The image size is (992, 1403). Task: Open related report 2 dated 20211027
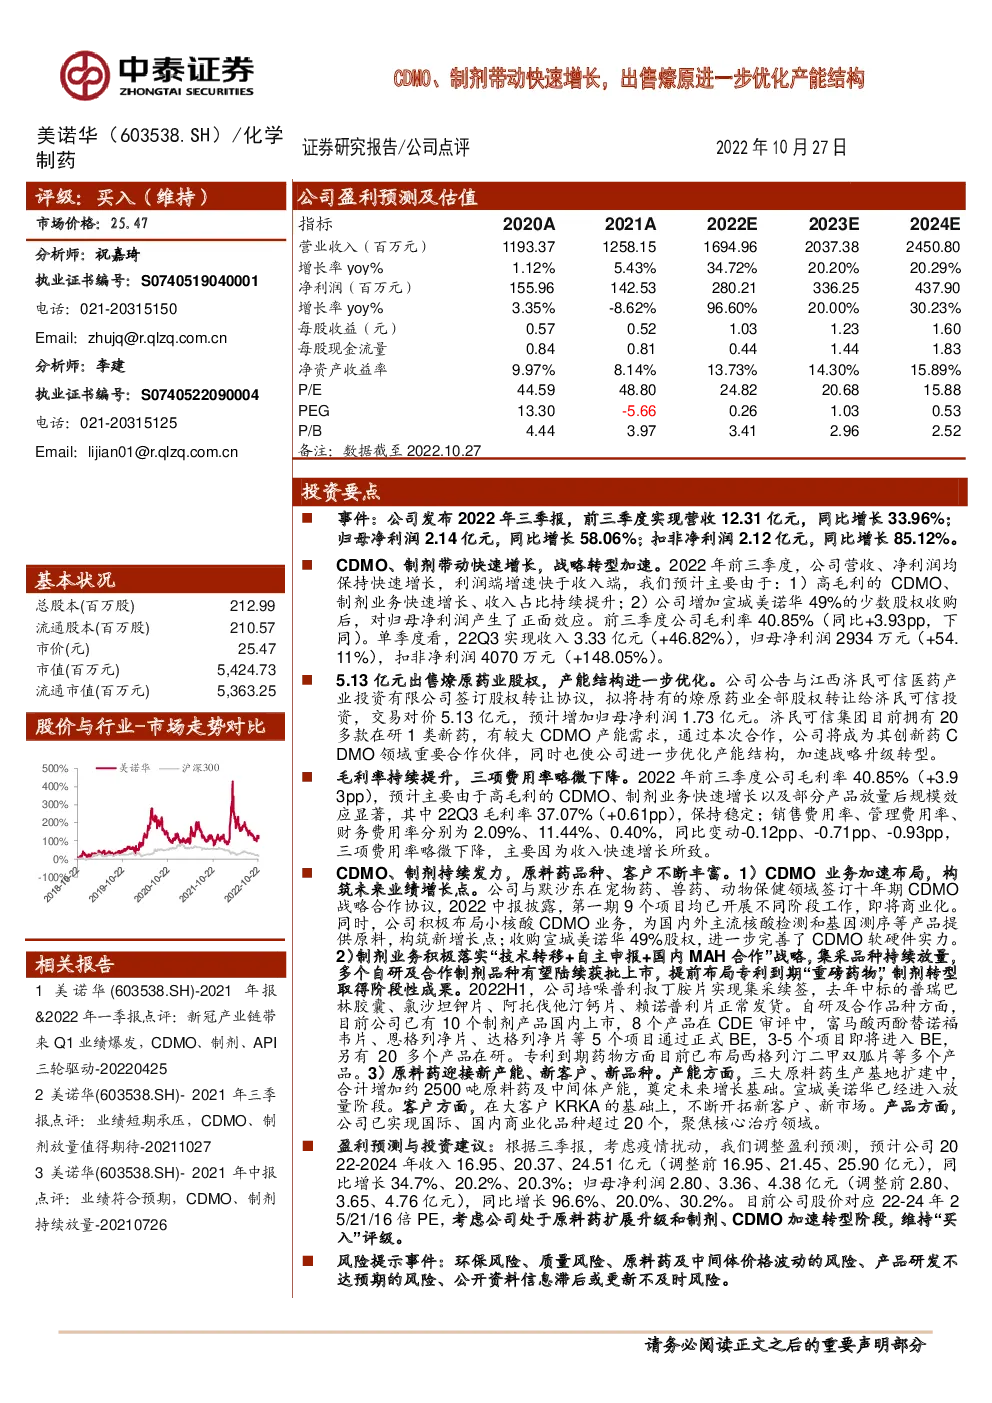(x=156, y=1121)
